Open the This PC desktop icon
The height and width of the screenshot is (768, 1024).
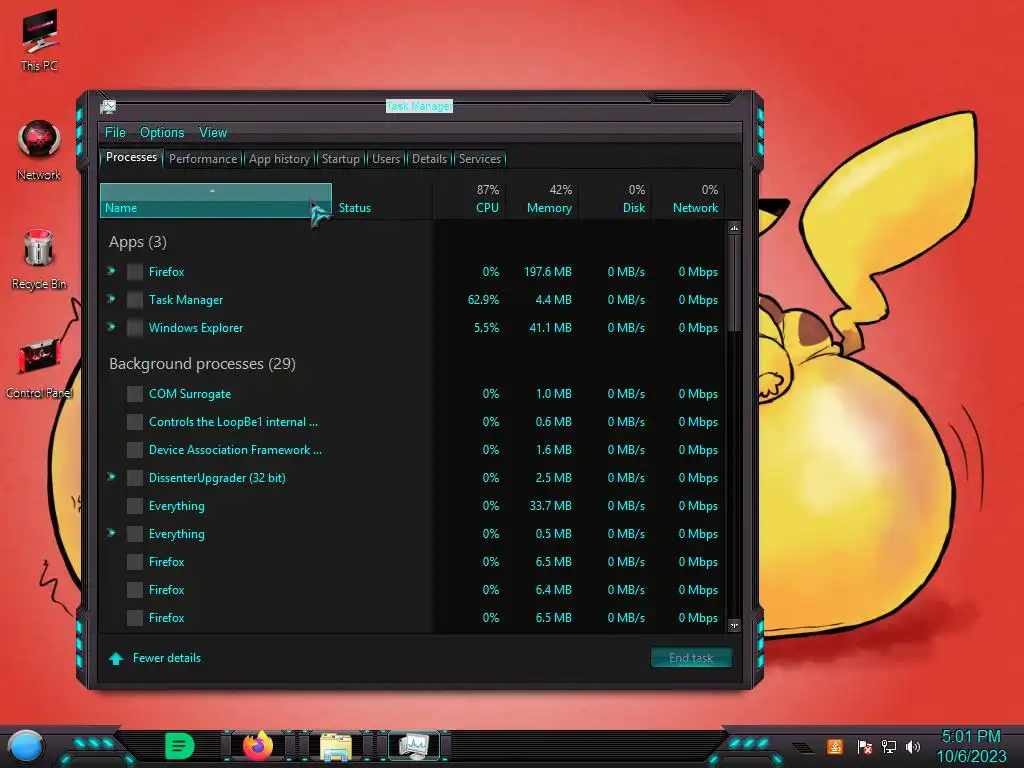pos(39,40)
